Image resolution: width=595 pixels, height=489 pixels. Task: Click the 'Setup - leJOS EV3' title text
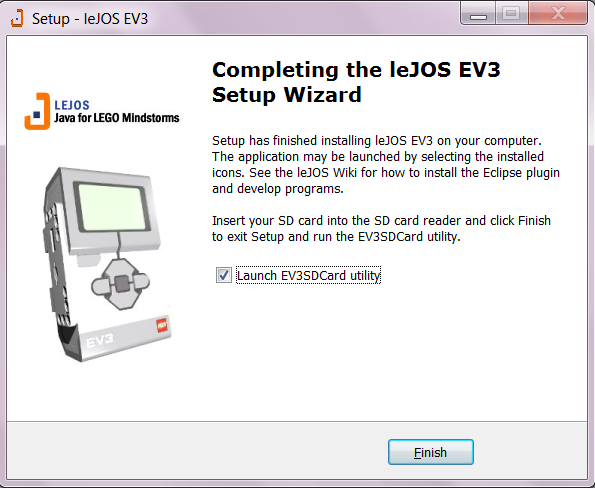point(90,19)
